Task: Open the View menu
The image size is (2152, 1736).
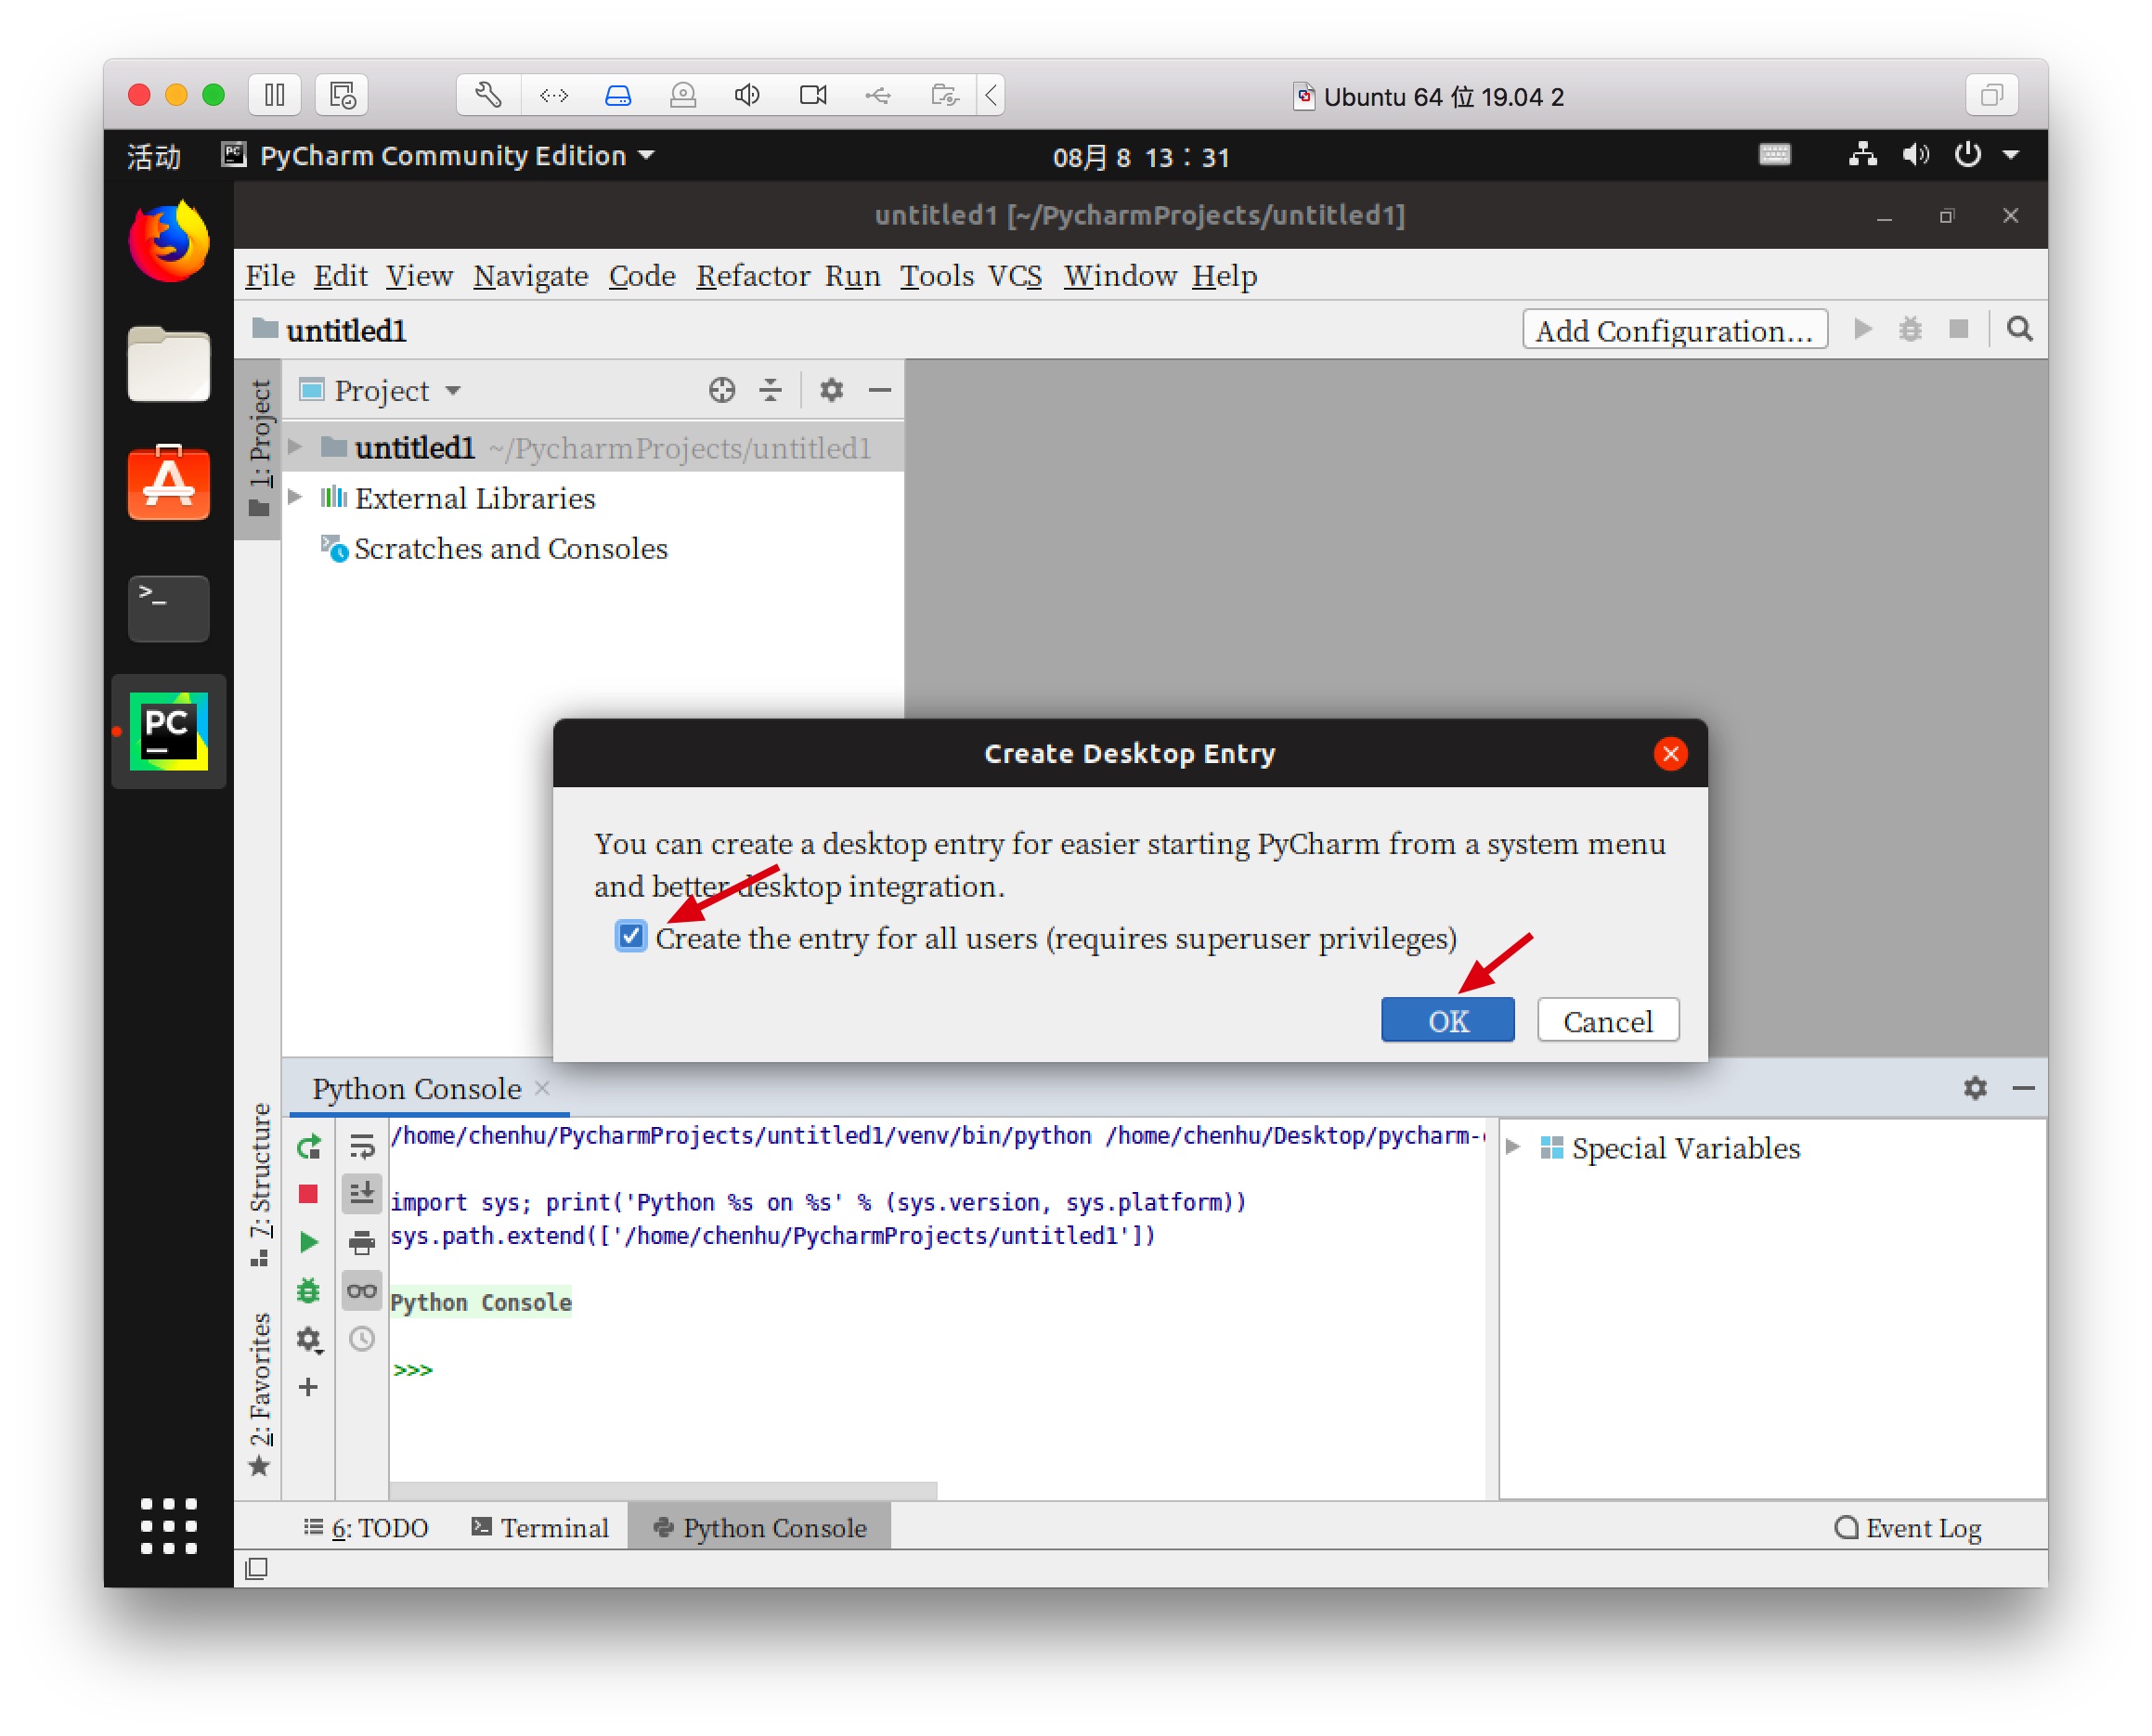Action: [419, 275]
